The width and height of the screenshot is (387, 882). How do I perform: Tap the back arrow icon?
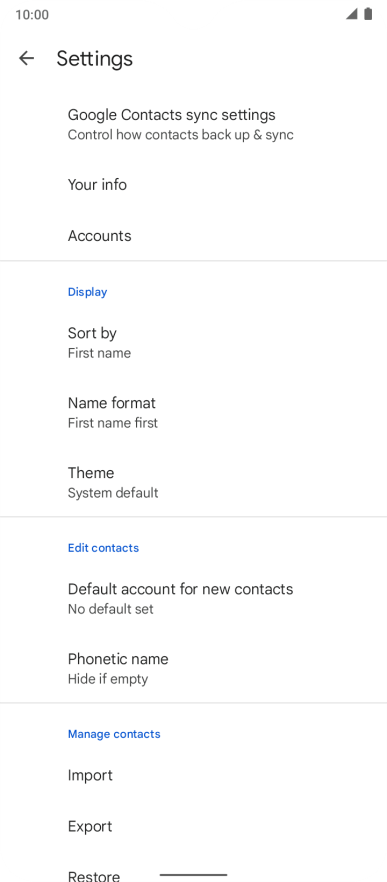coord(26,58)
